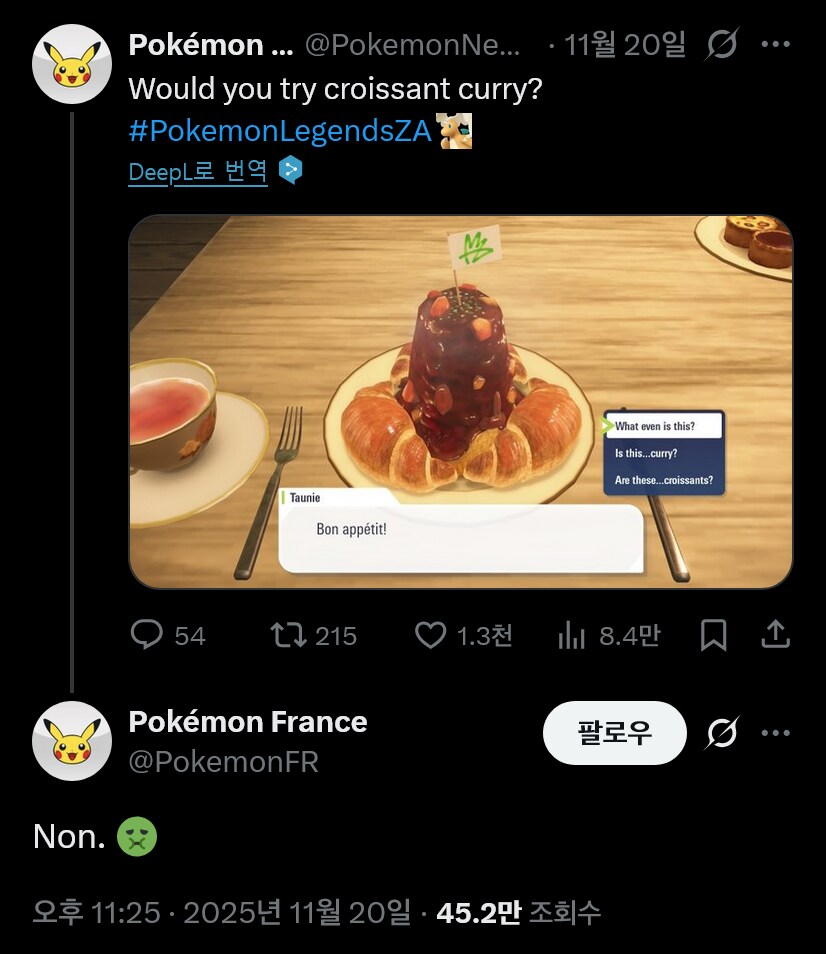Open Pokémon France's Pikachu profile avatar
826x954 pixels.
72,741
